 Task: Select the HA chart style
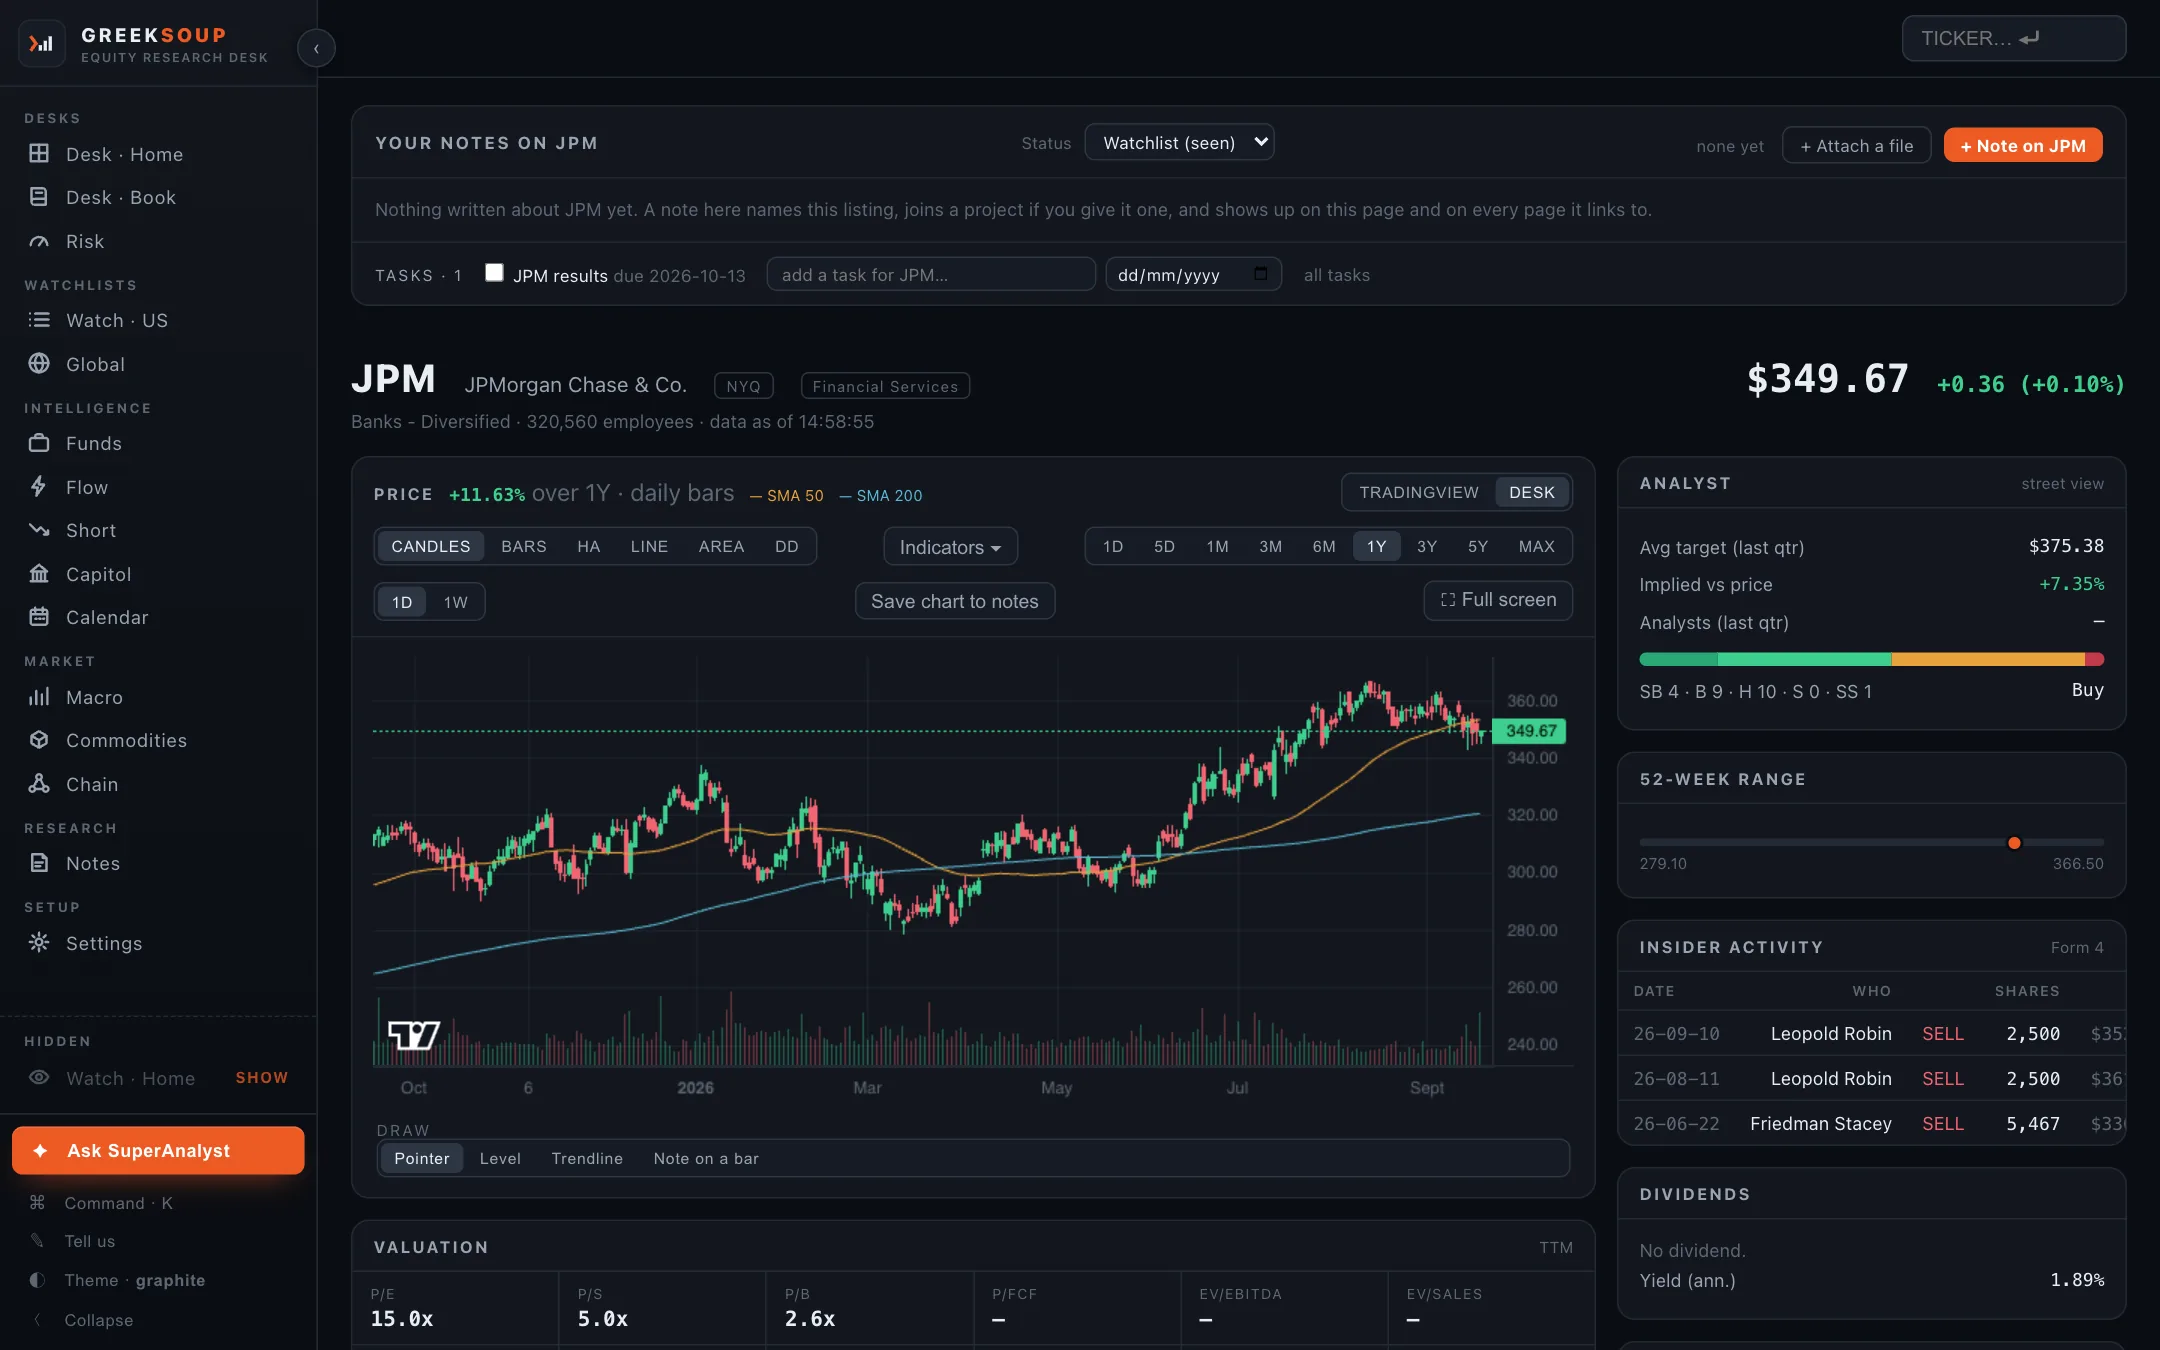click(x=588, y=546)
